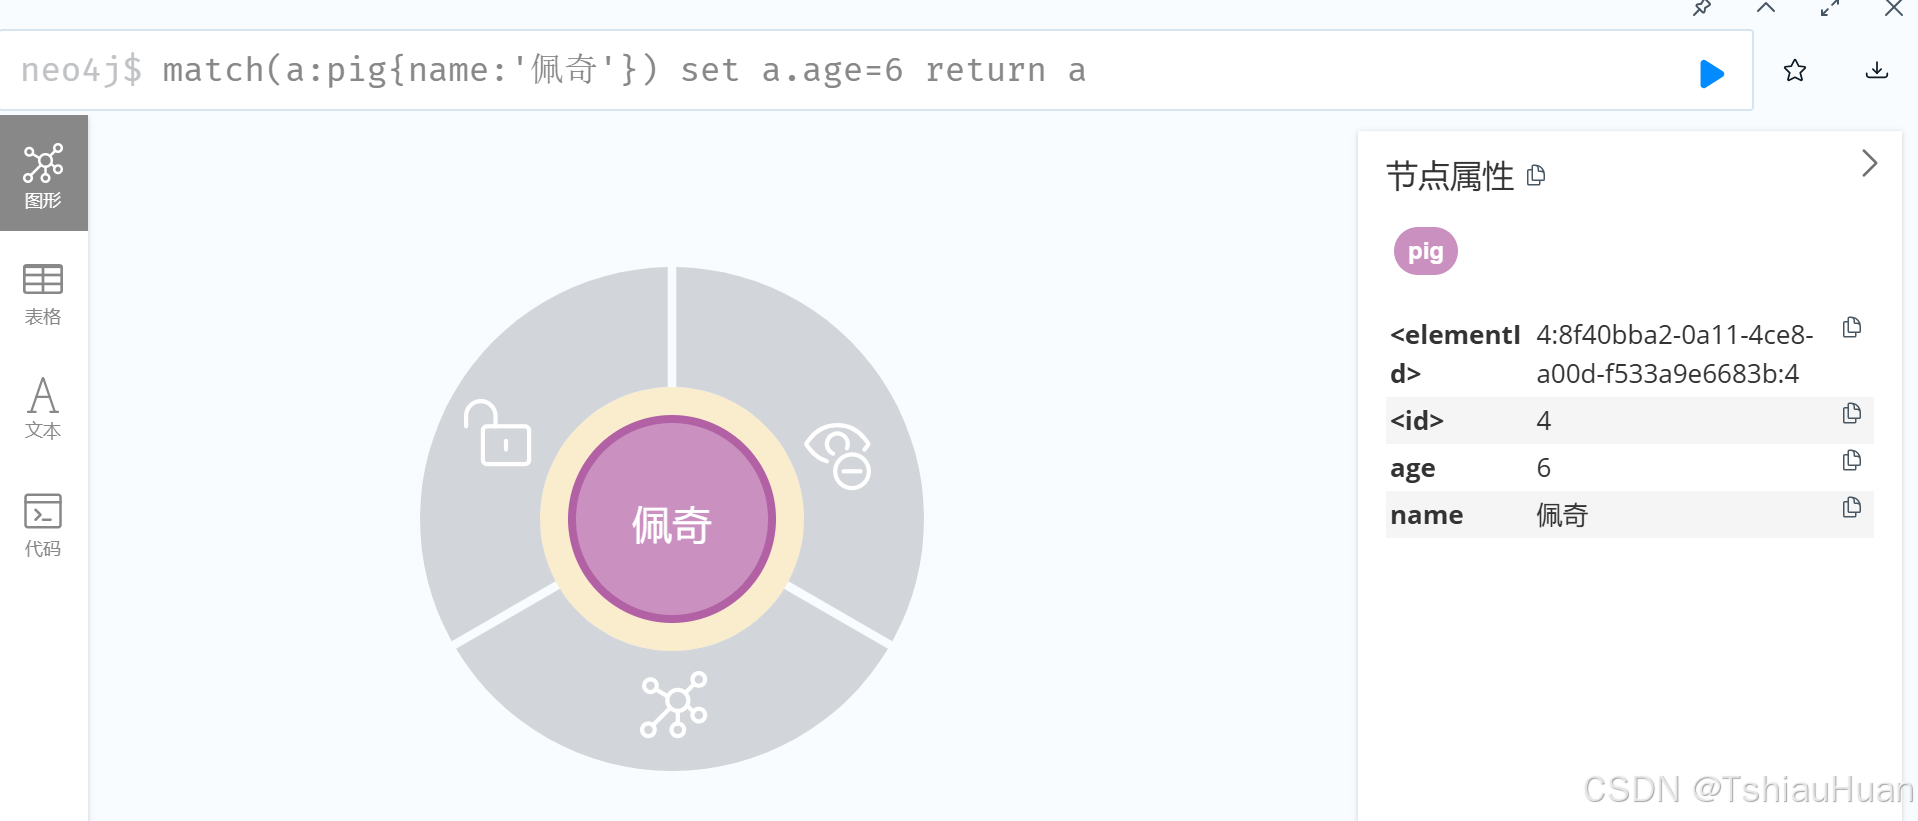
Task: Click the purple pig label badge
Action: point(1426,251)
